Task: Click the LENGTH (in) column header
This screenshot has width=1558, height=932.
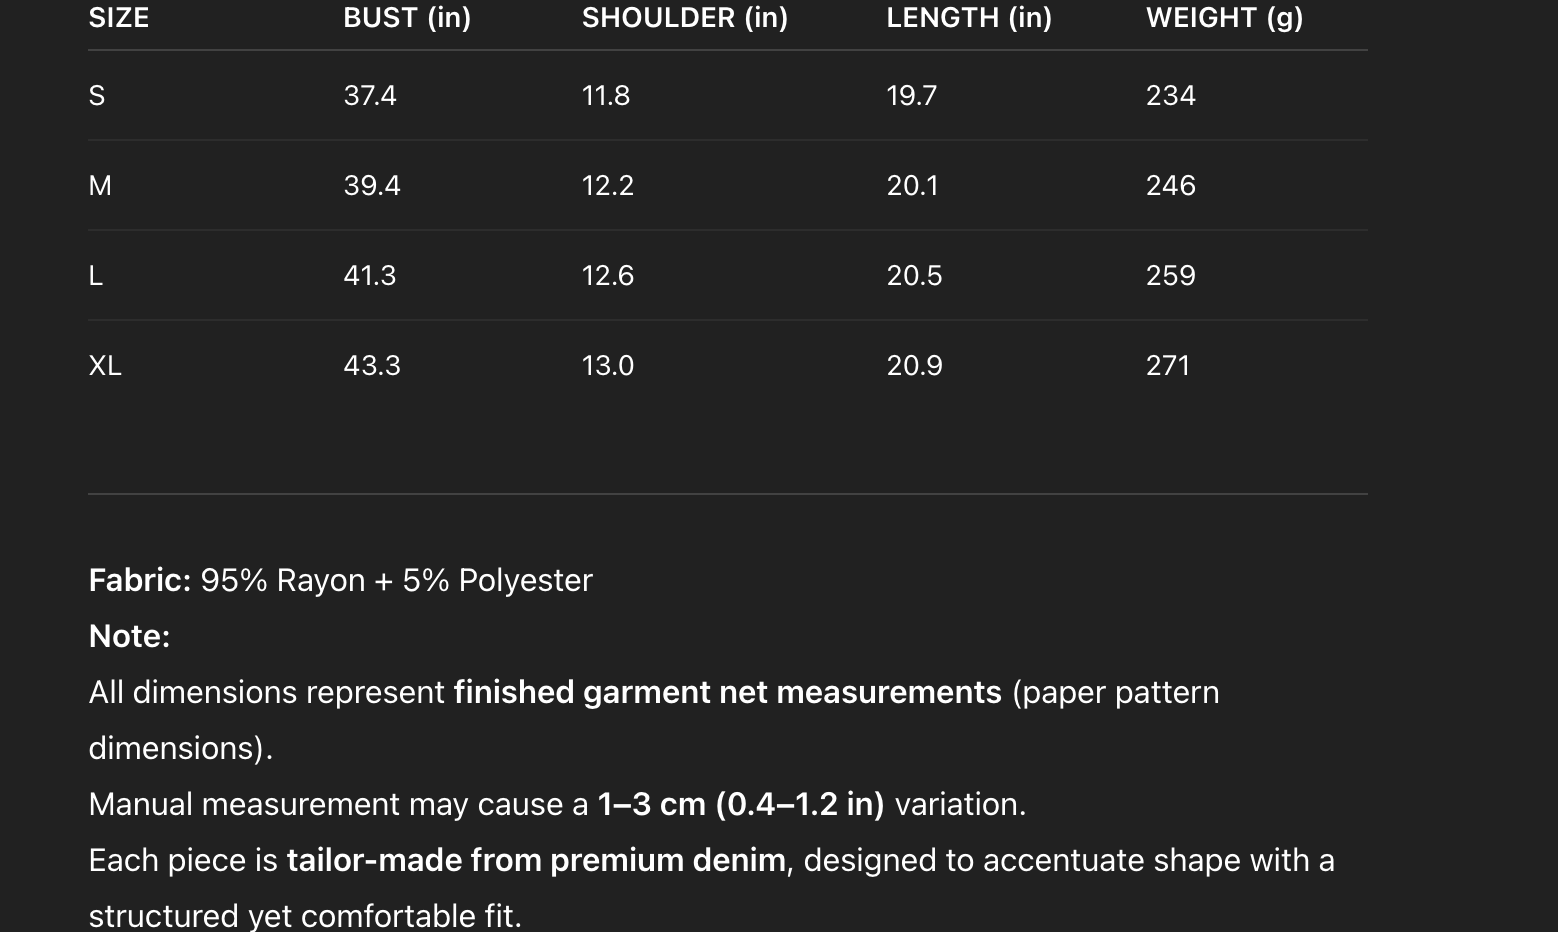Action: pos(969,18)
